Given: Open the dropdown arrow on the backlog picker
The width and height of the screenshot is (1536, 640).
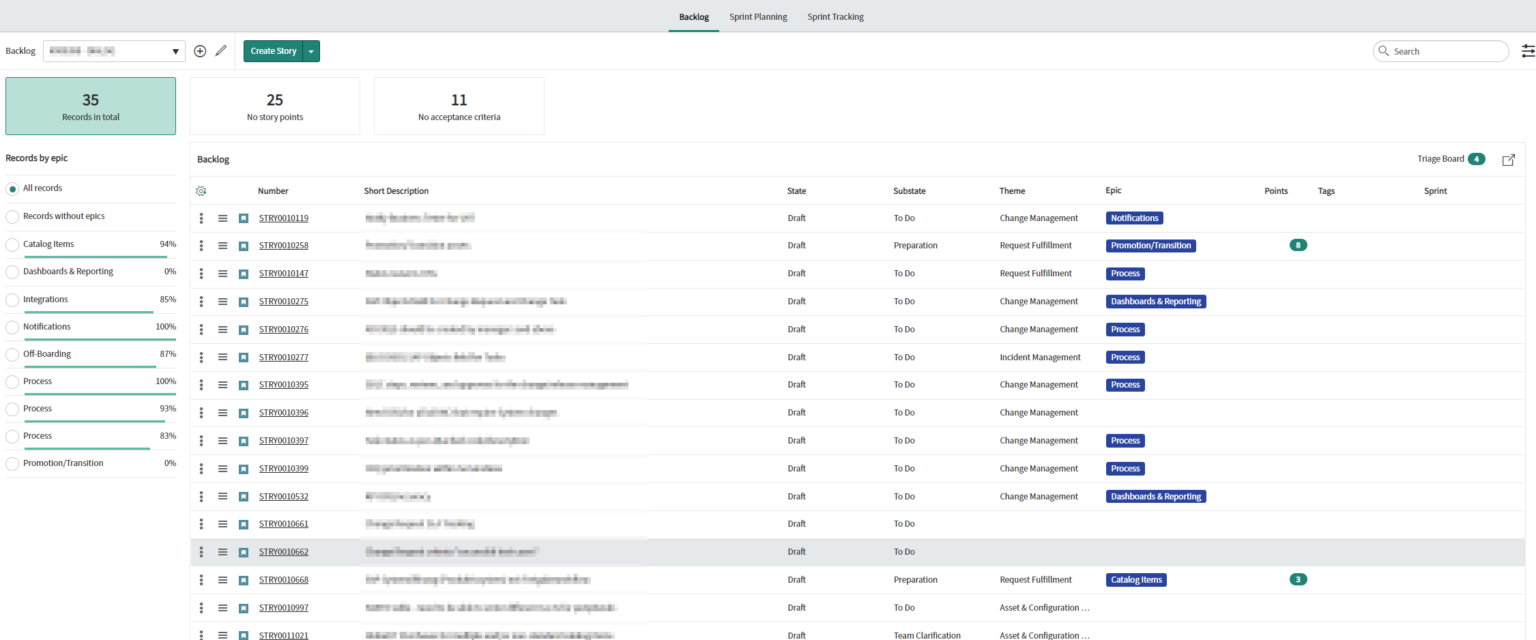Looking at the screenshot, I should [x=175, y=51].
